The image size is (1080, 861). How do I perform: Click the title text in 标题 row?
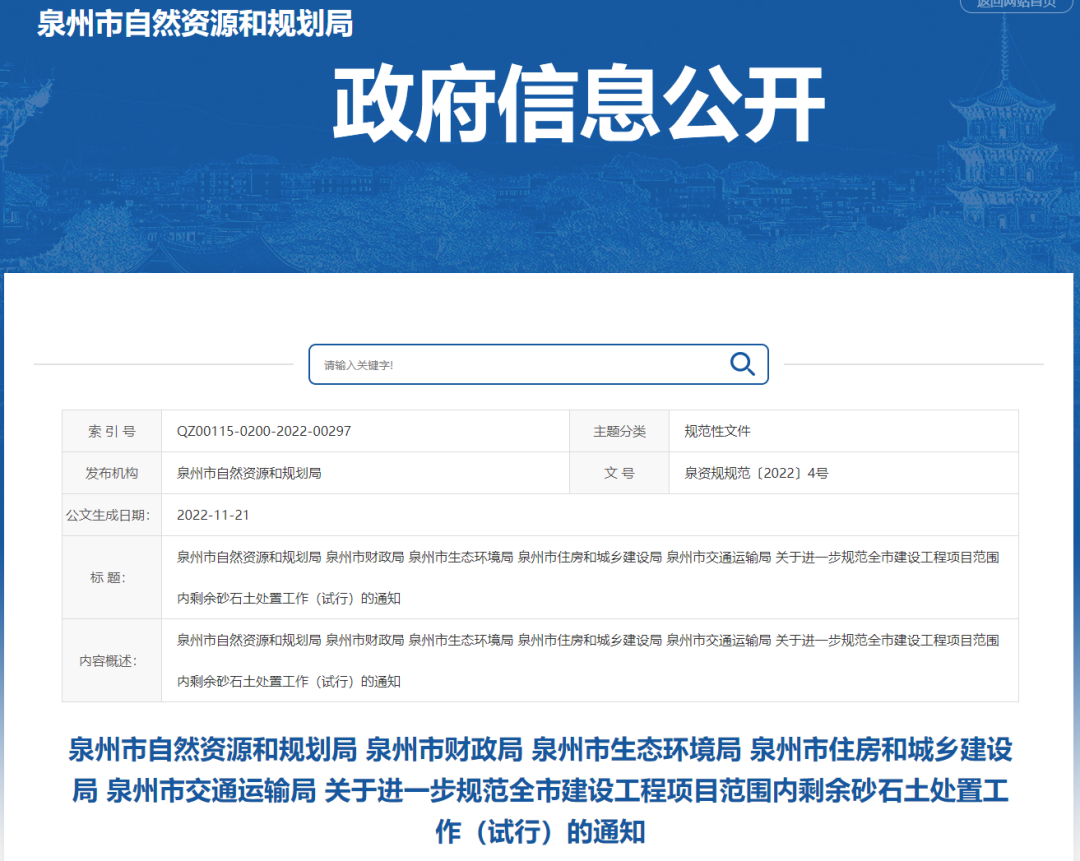coord(587,558)
